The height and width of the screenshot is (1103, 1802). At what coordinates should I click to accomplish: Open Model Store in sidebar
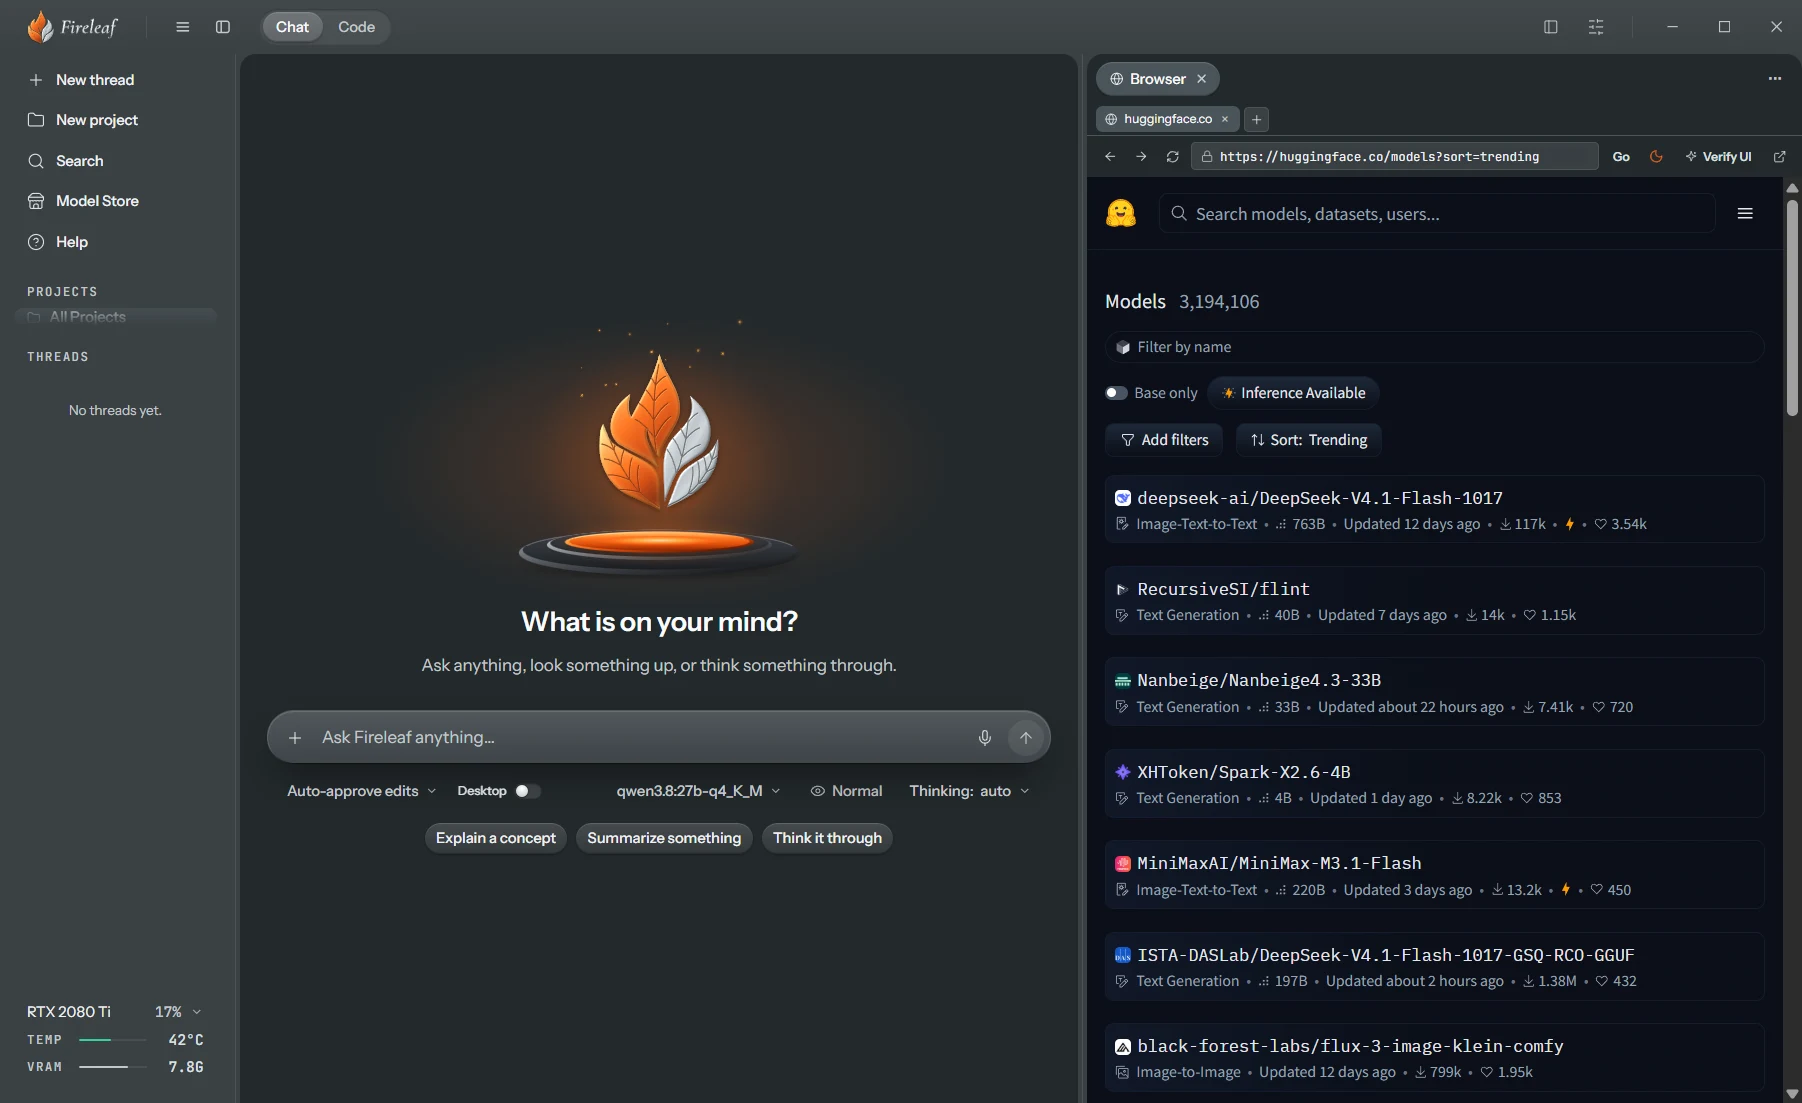coord(96,201)
